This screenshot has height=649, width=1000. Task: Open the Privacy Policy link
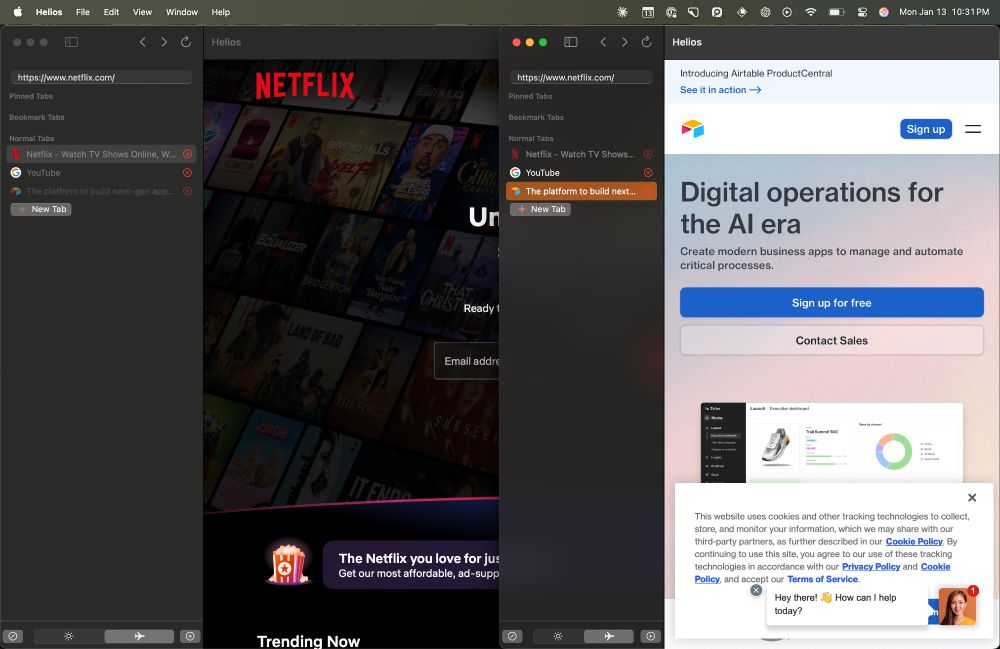click(x=871, y=567)
